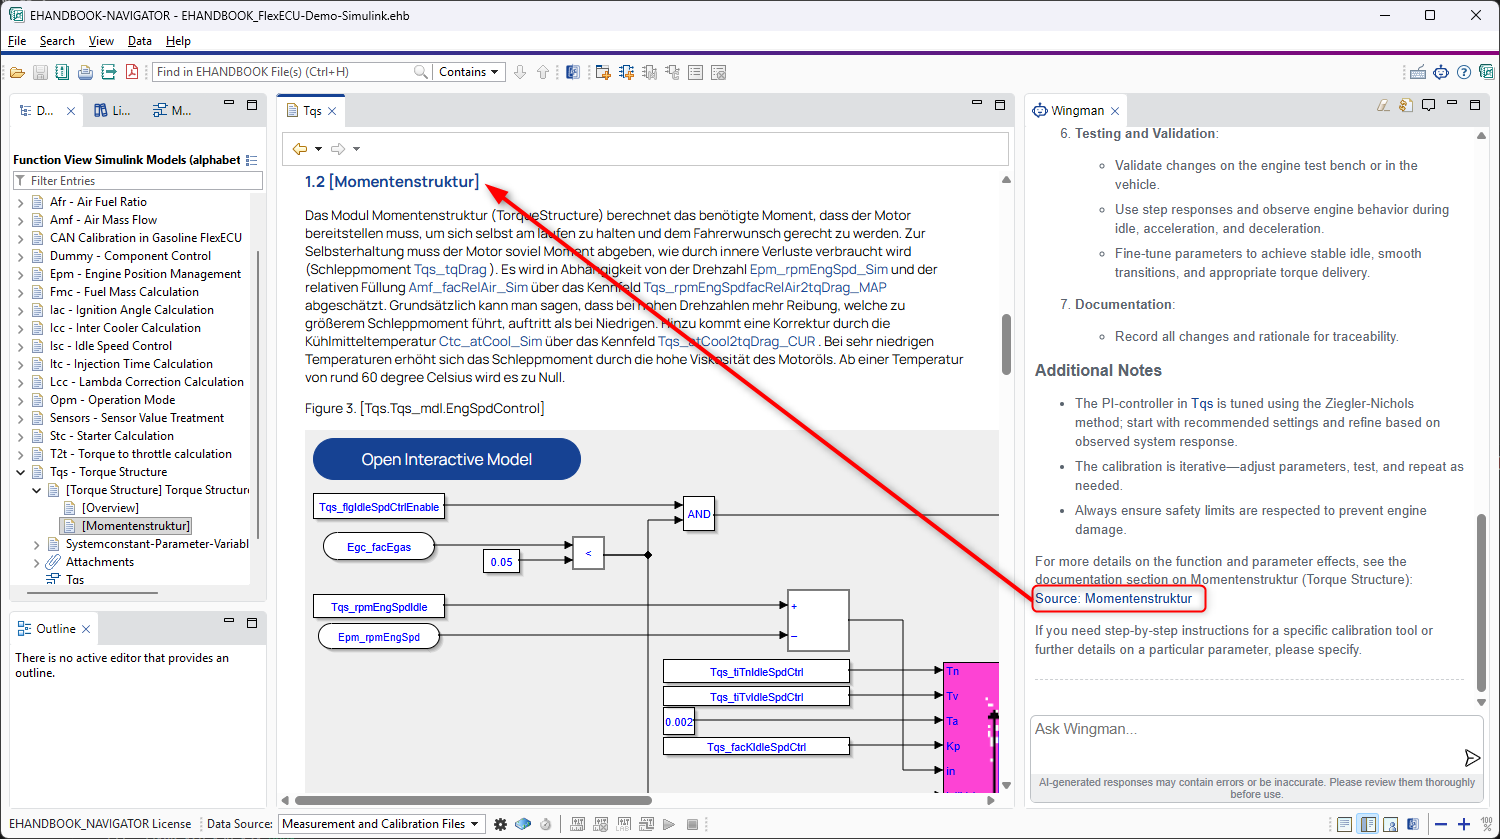Click the help question mark icon
Image resolution: width=1500 pixels, height=839 pixels.
(1464, 72)
